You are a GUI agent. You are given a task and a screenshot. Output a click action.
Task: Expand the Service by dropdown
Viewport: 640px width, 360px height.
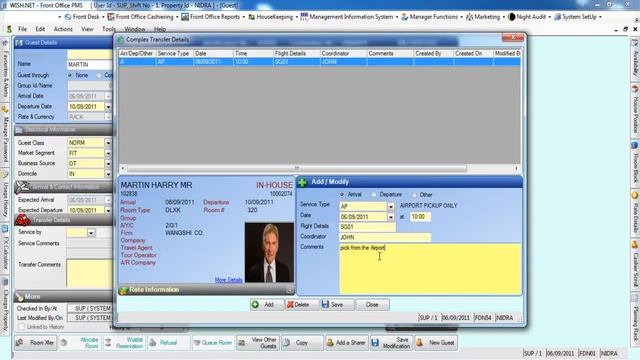point(91,233)
